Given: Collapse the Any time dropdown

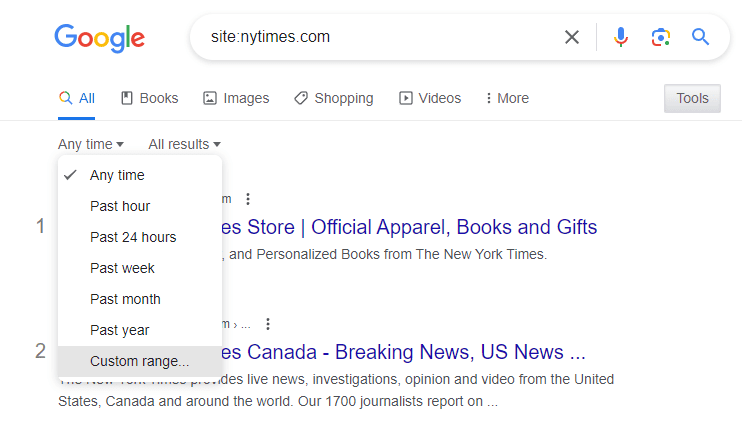Looking at the screenshot, I should 91,144.
